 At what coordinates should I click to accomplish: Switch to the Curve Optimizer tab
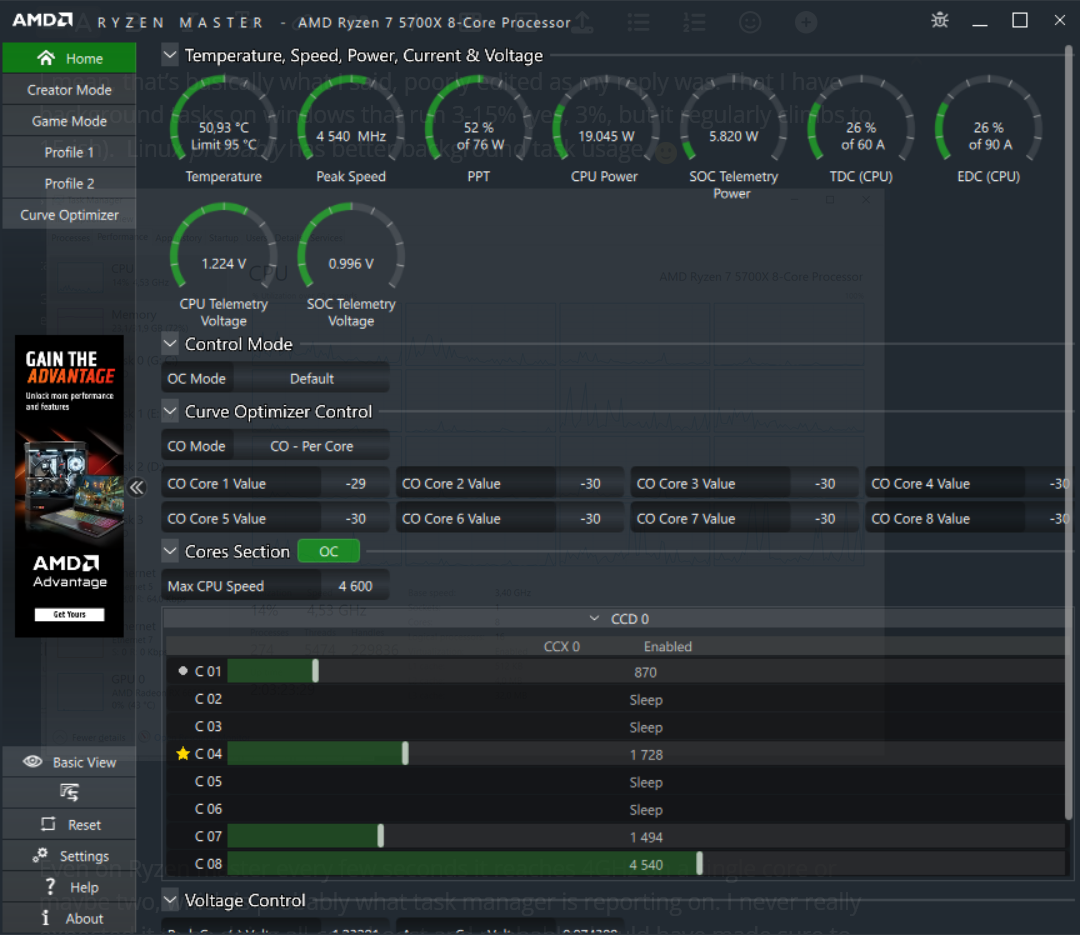[x=69, y=215]
